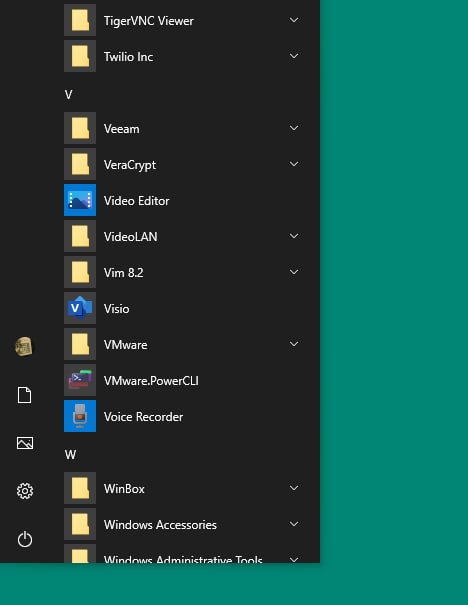
Task: Launch Visio from its blue V icon
Action: click(80, 308)
